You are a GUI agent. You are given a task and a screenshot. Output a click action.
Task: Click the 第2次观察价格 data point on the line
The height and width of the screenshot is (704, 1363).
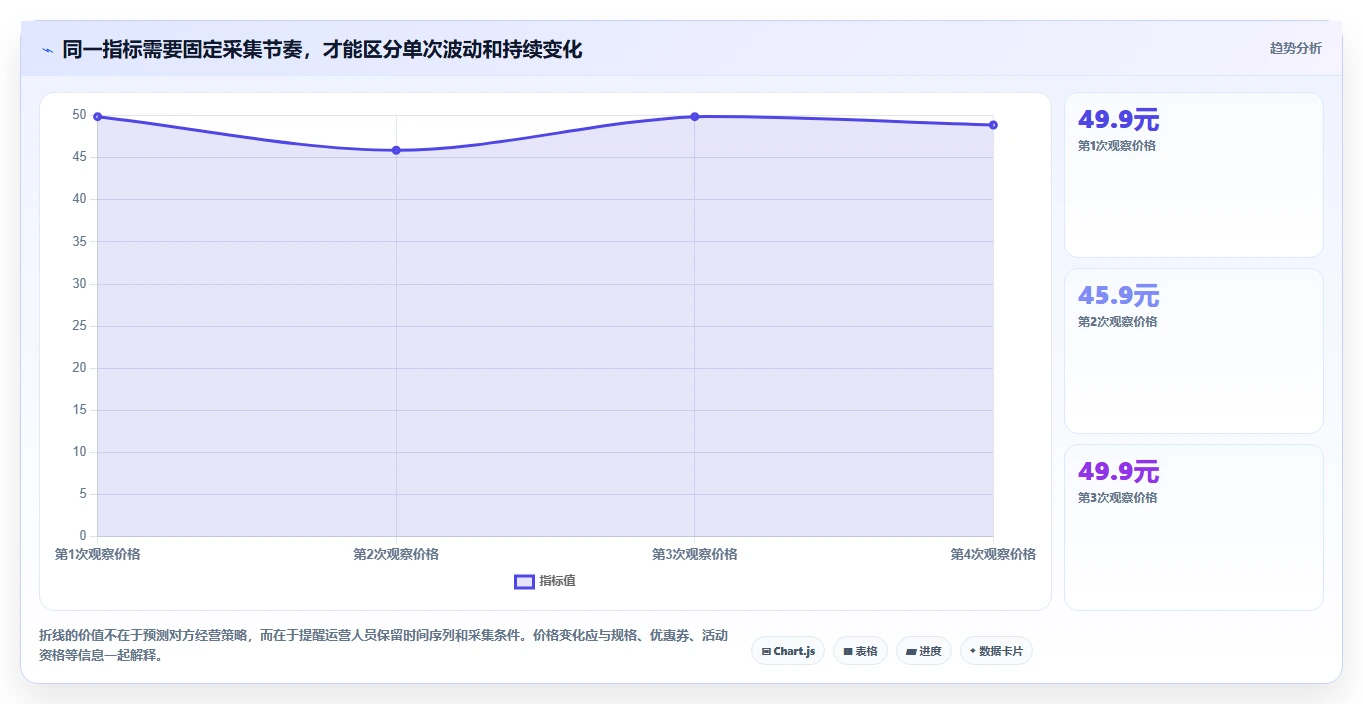[396, 150]
